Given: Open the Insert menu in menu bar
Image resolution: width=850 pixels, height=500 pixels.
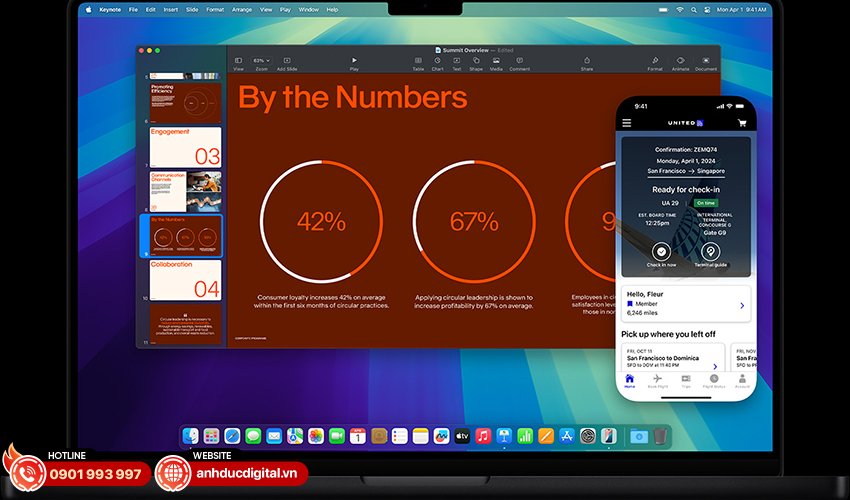Looking at the screenshot, I should [x=169, y=9].
